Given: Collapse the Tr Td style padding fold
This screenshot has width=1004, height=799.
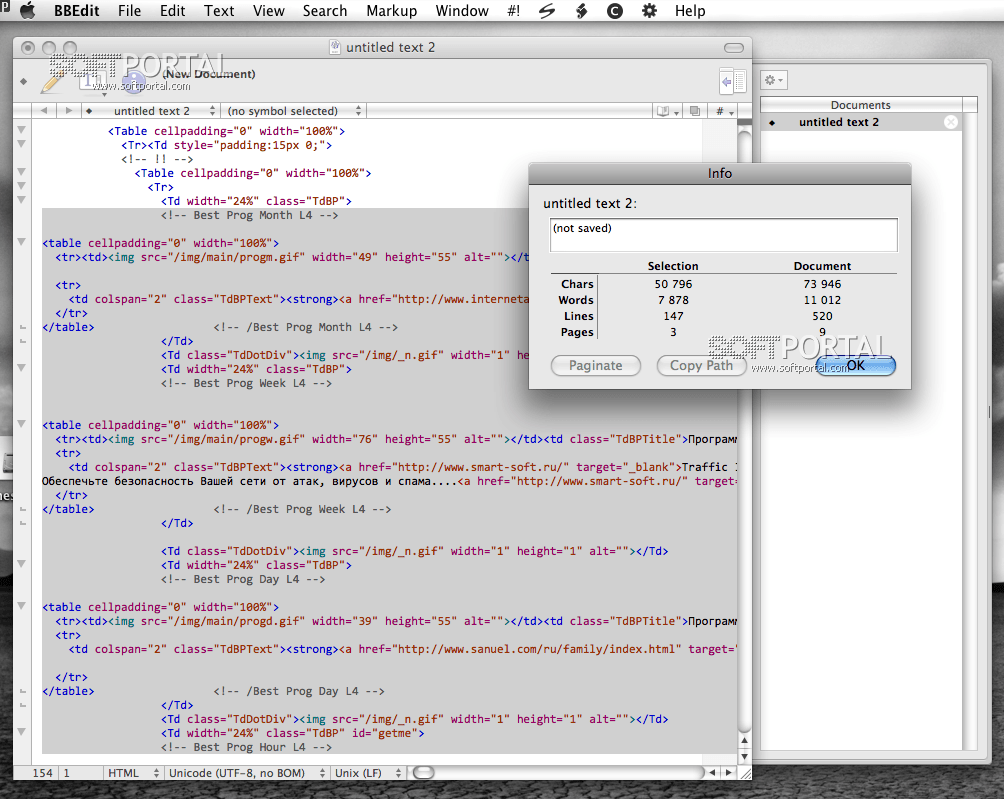Looking at the screenshot, I should tap(21, 144).
